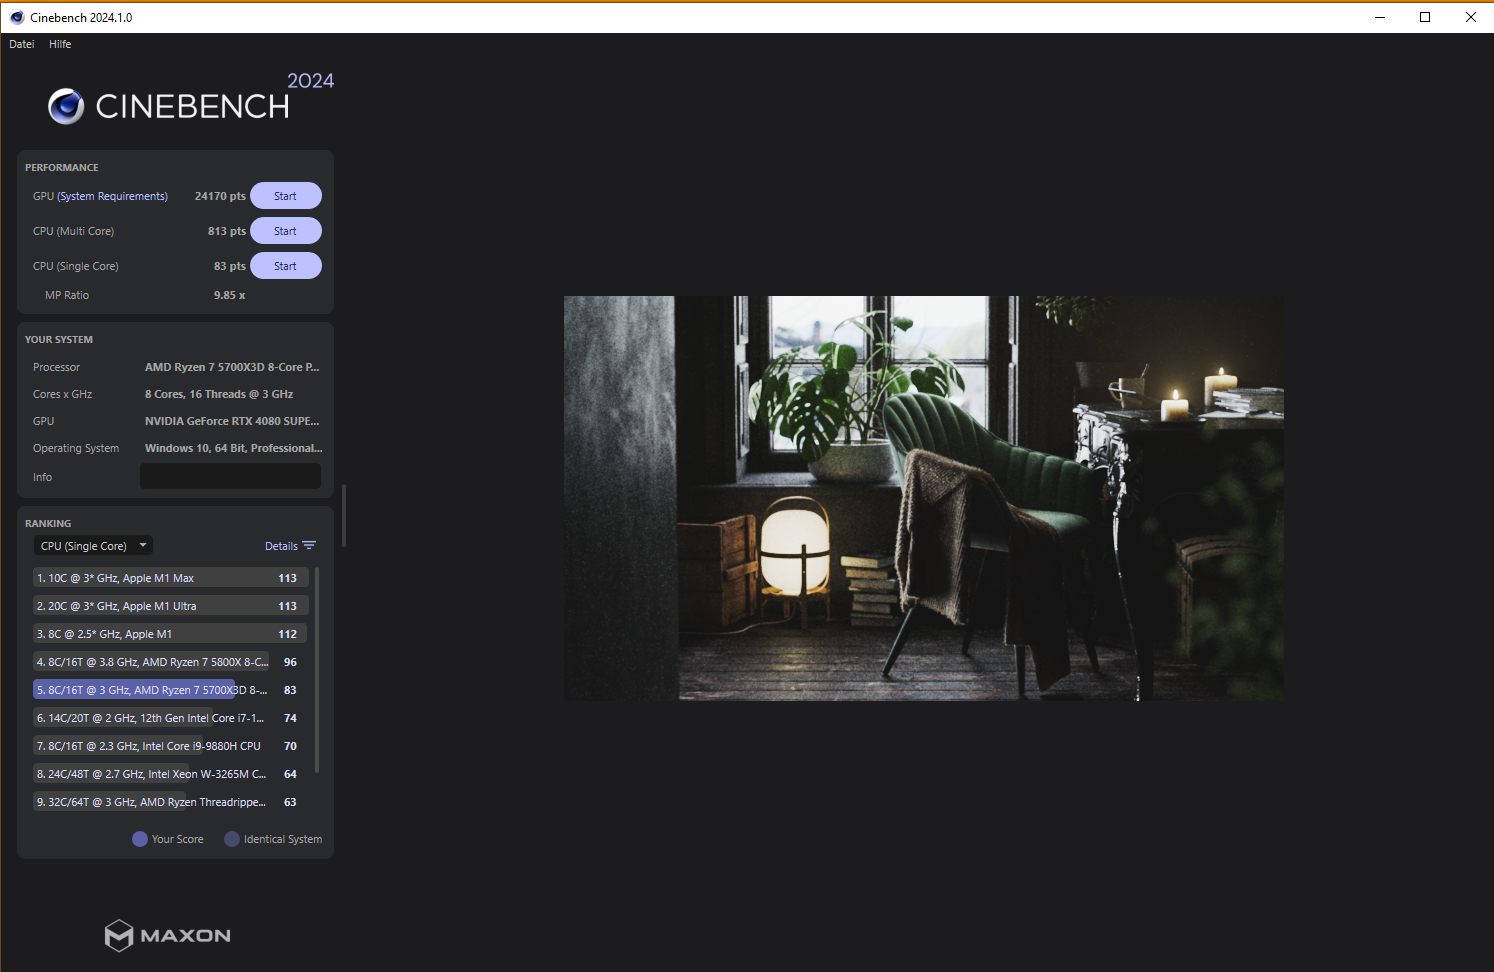Start the CPU Multi Core benchmark
The image size is (1494, 972).
click(x=285, y=230)
